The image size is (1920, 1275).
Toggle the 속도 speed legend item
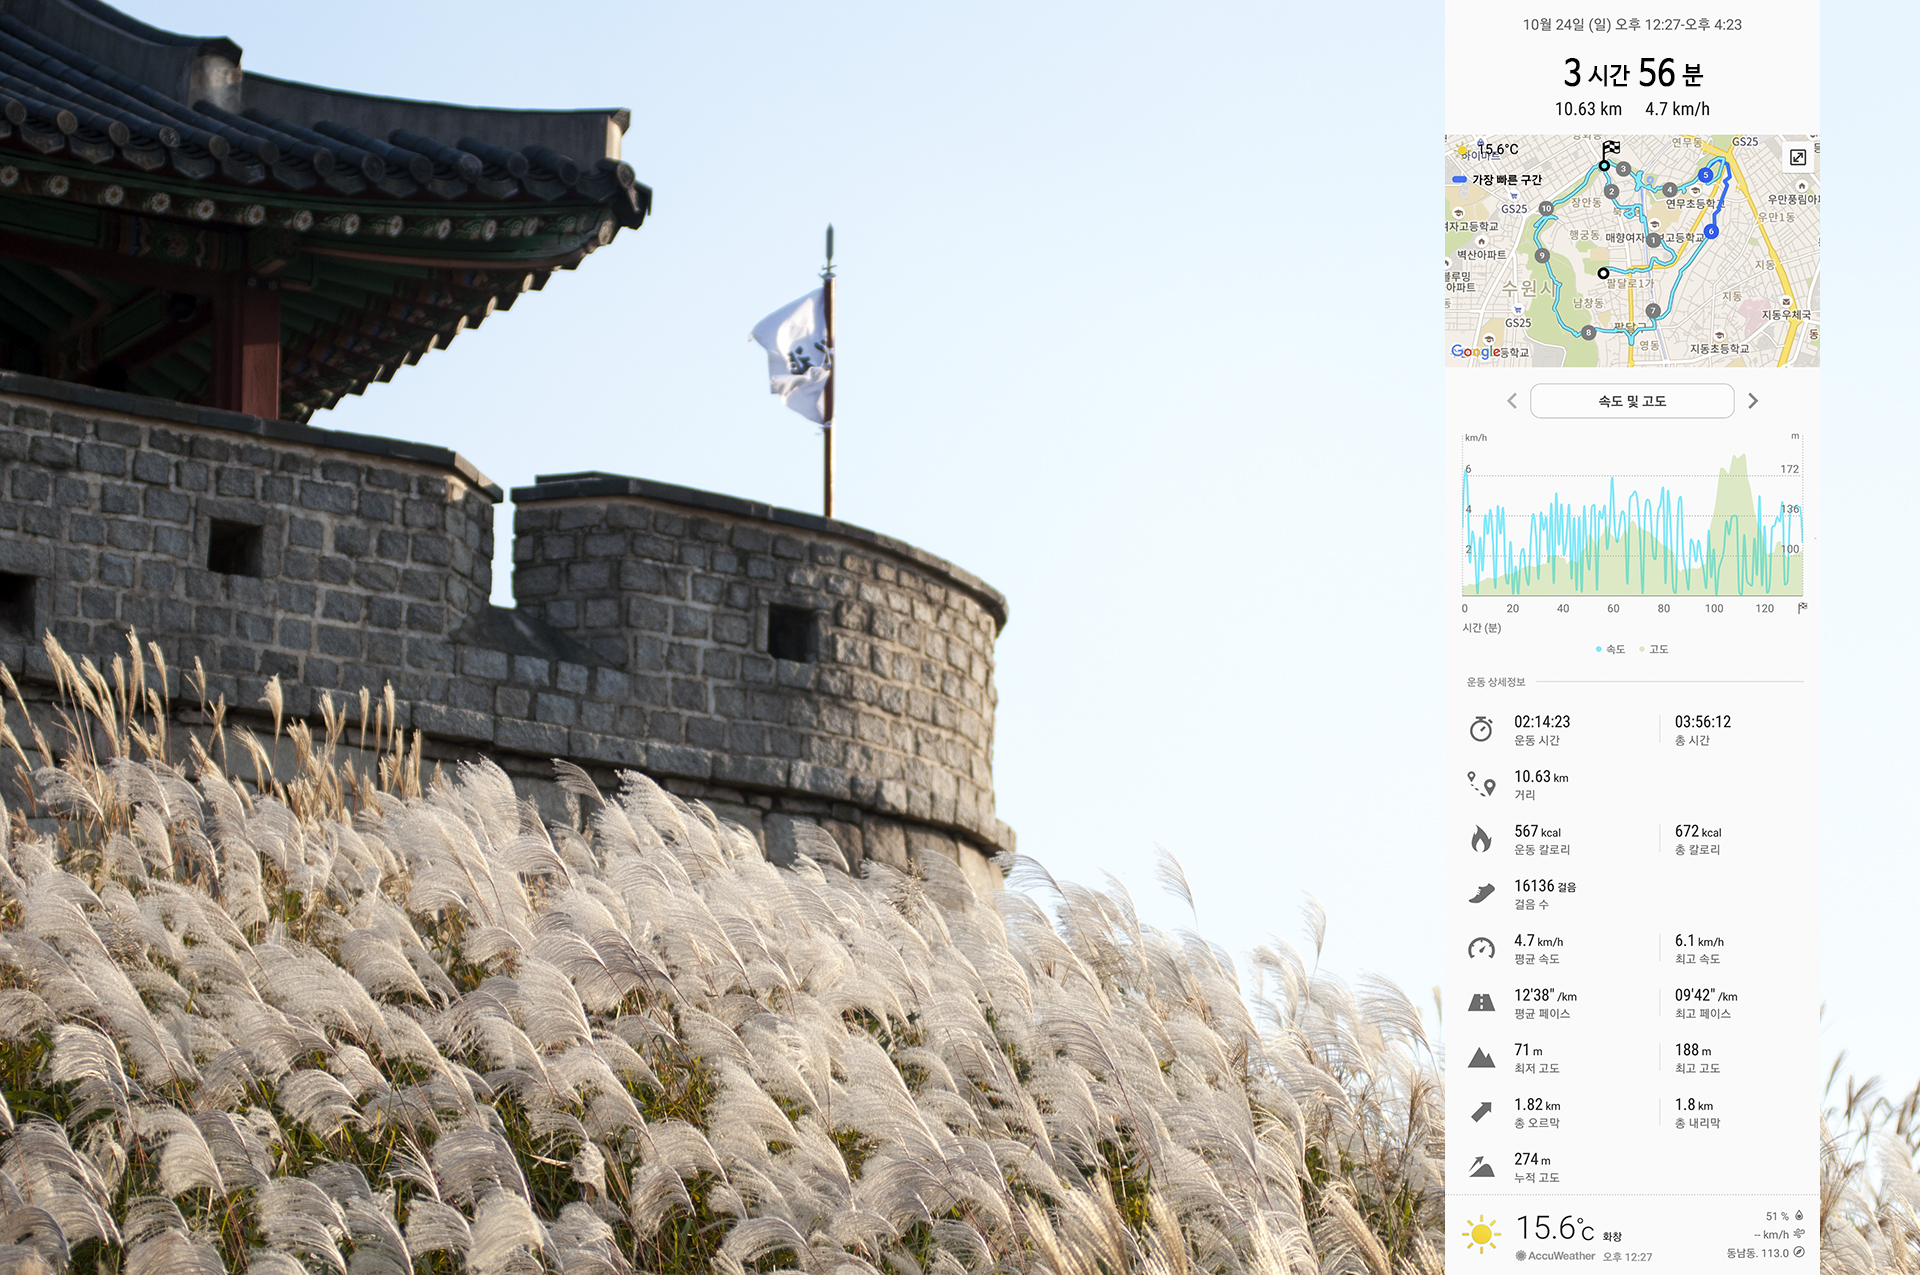tap(1611, 649)
